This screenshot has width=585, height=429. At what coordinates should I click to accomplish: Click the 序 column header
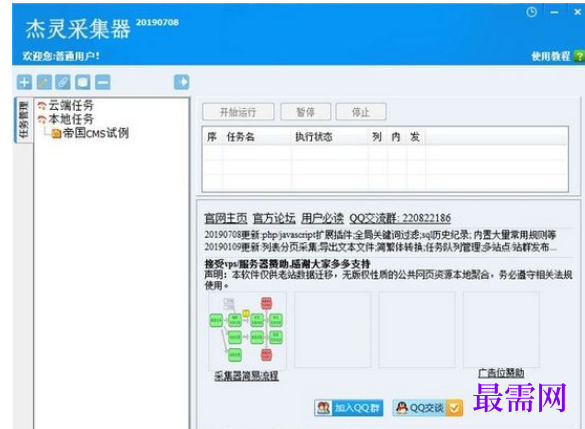click(x=212, y=137)
